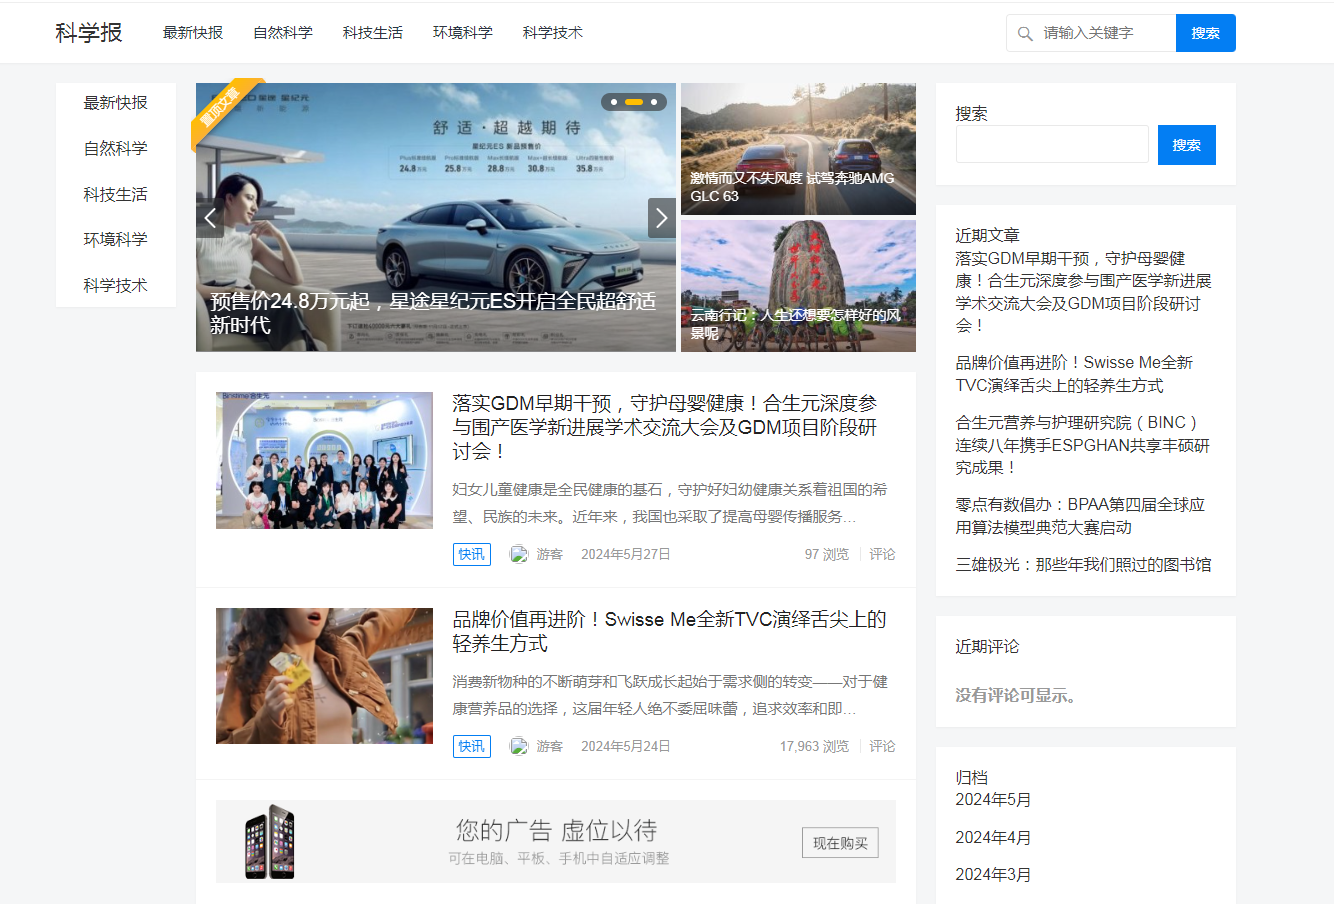Click the GDM article group photo thumbnail

tap(325, 460)
